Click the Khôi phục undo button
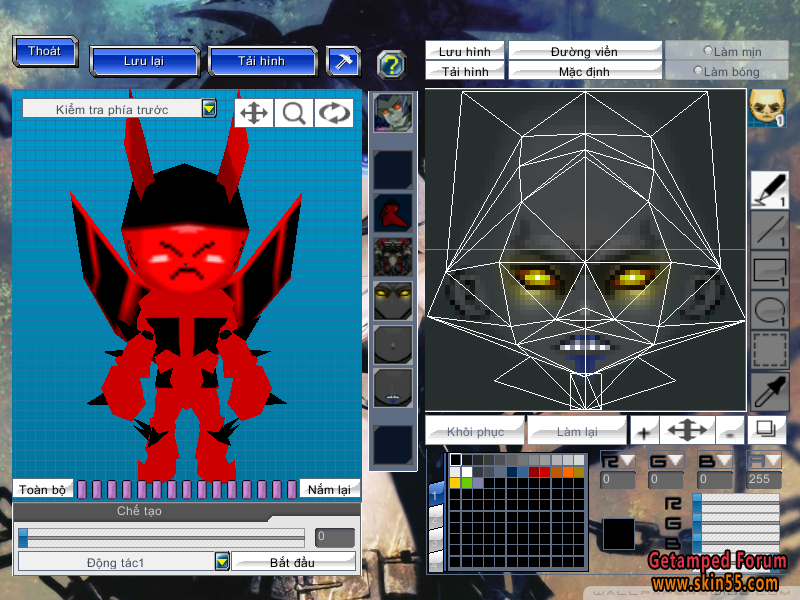800x600 pixels. pyautogui.click(x=475, y=431)
